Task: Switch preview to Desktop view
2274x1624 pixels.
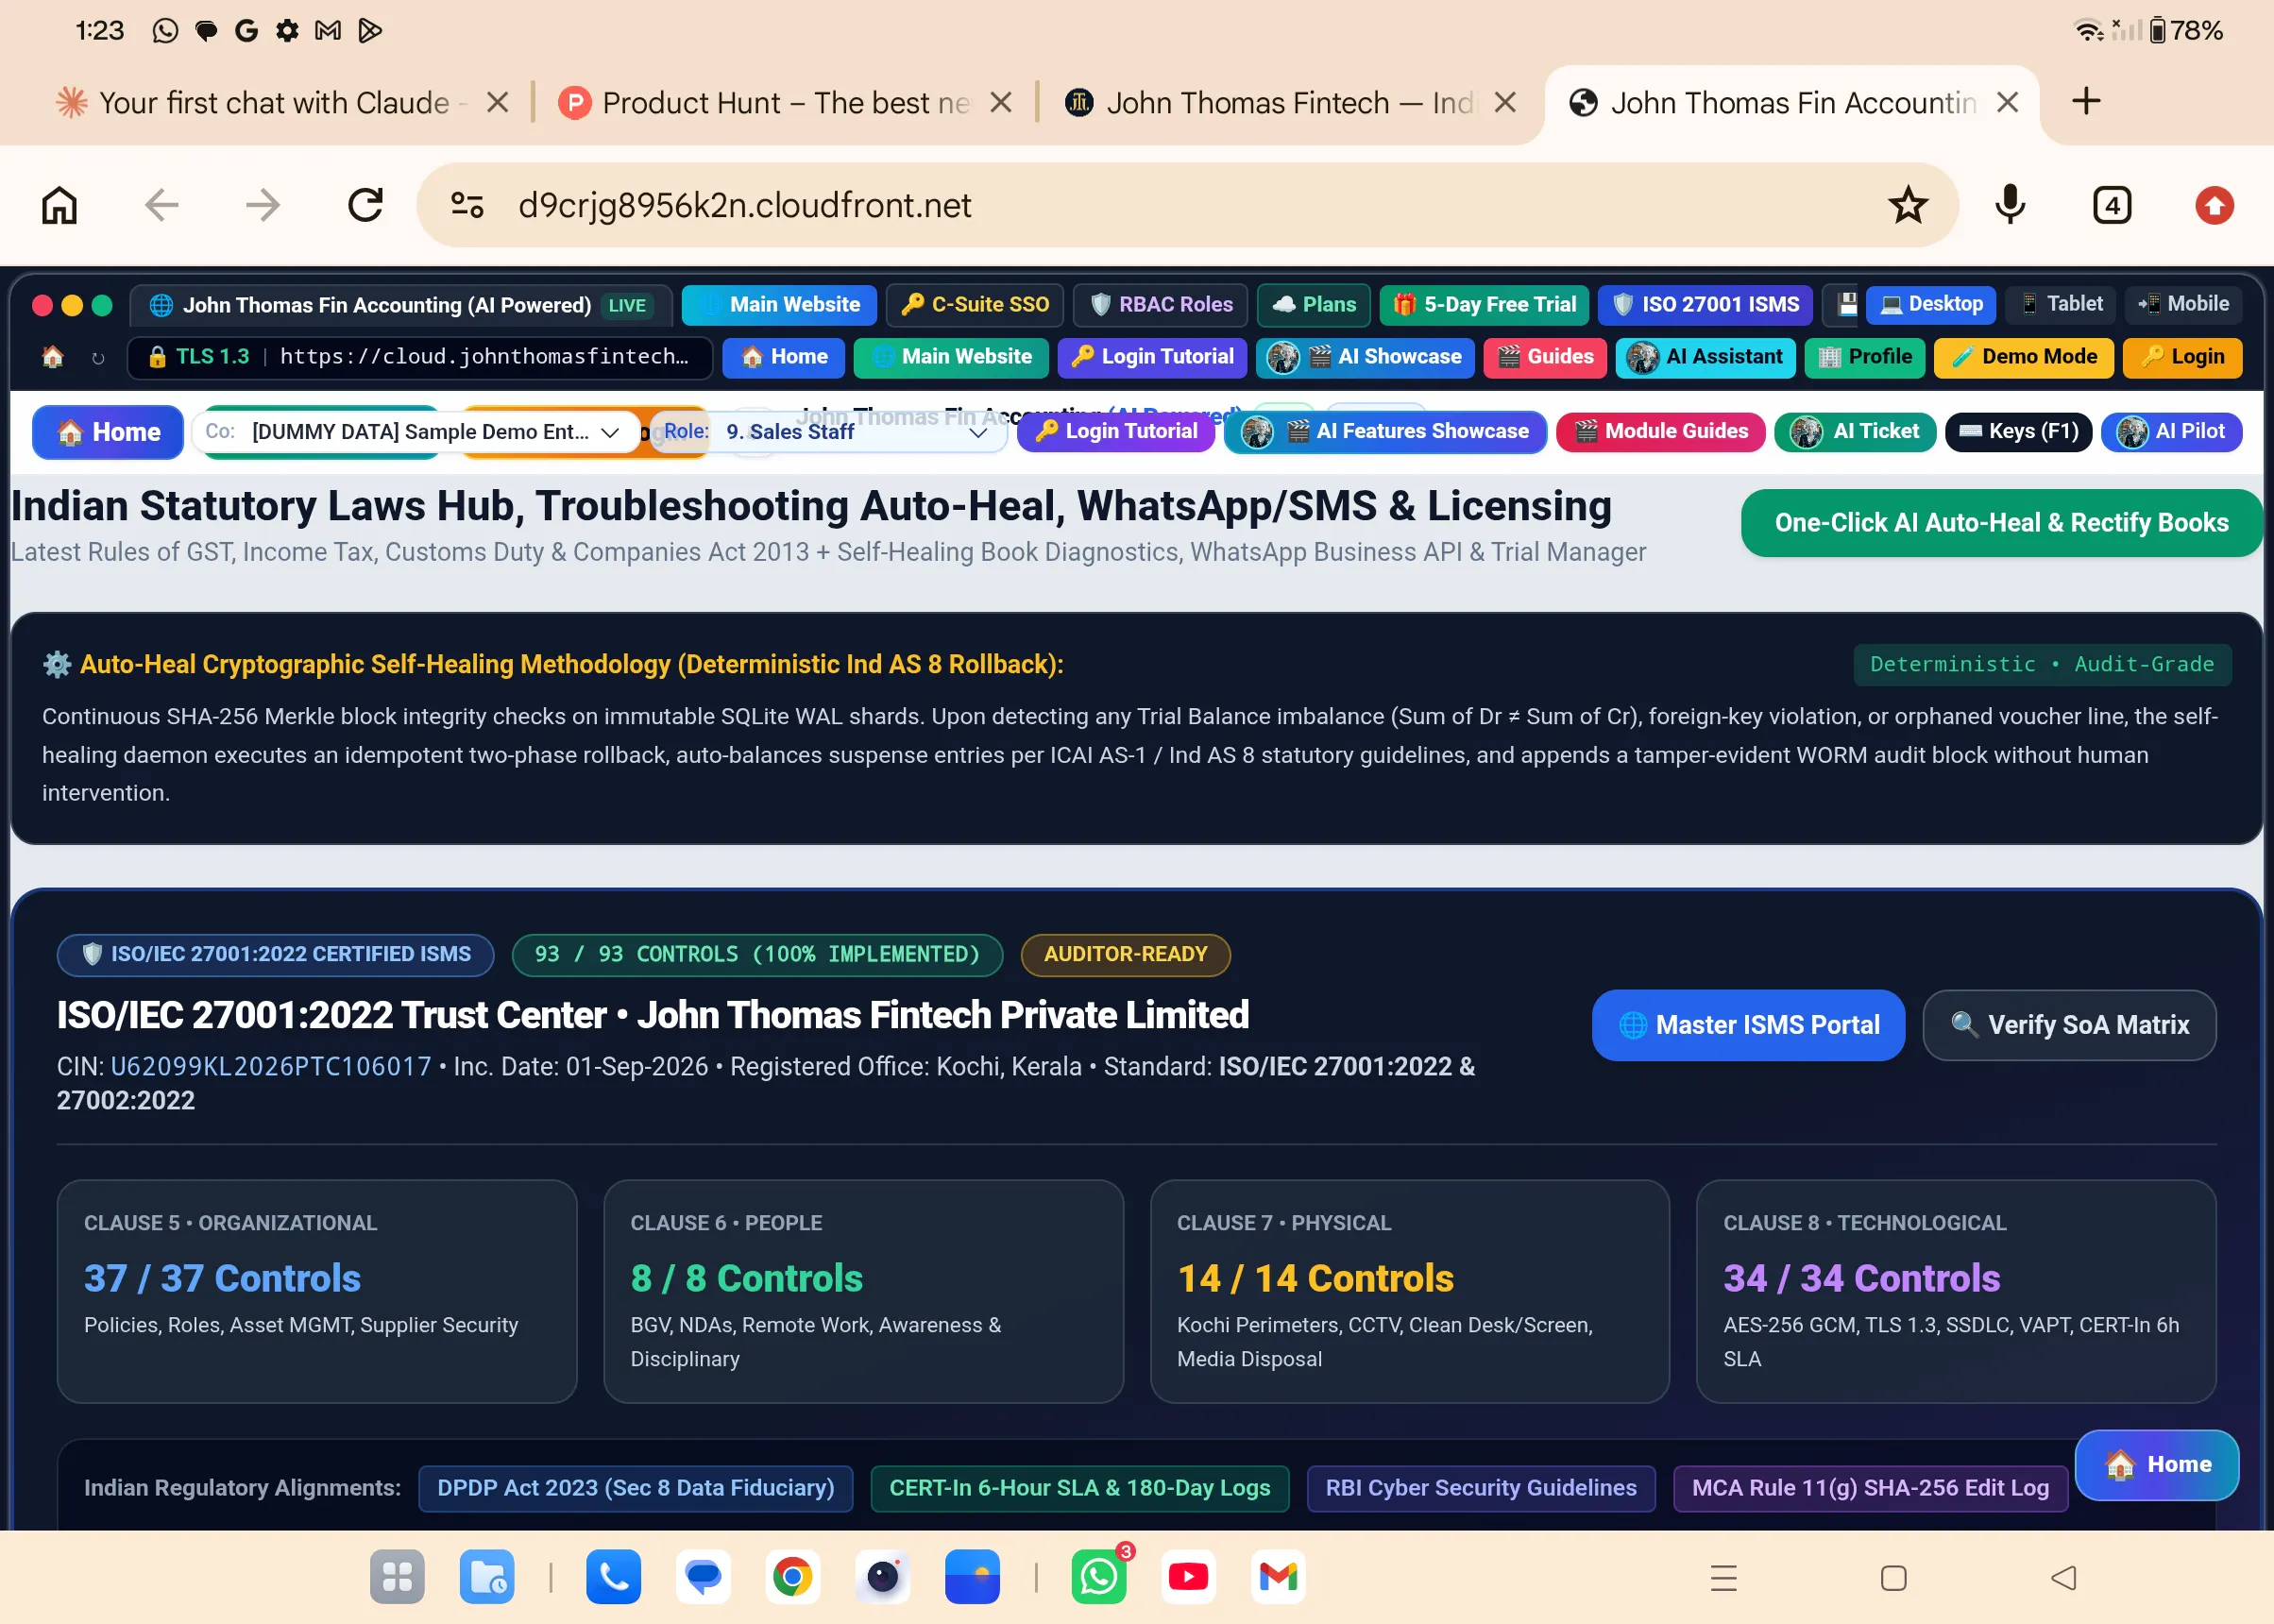Action: [1931, 304]
